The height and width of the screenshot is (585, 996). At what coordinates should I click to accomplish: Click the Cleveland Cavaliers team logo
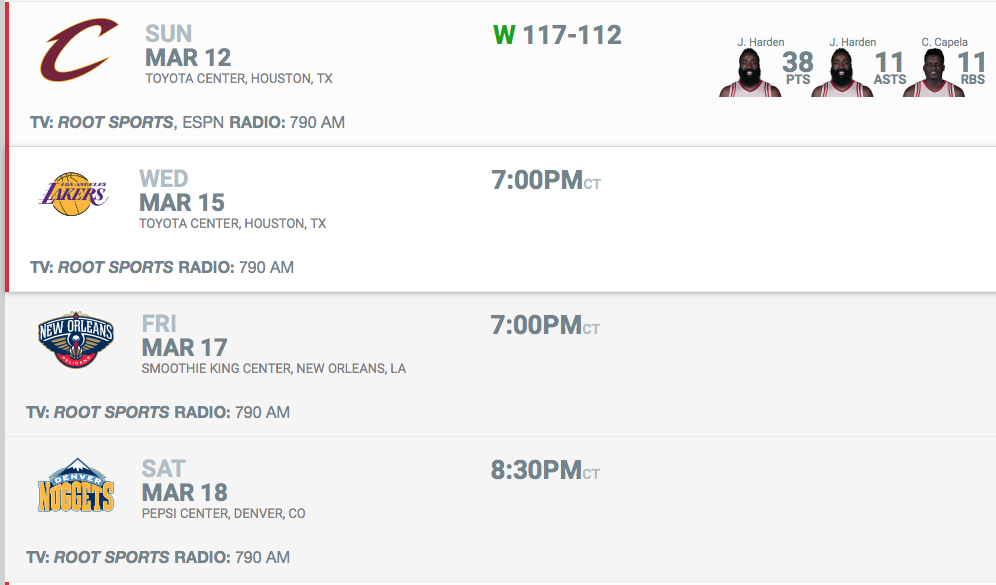click(79, 52)
